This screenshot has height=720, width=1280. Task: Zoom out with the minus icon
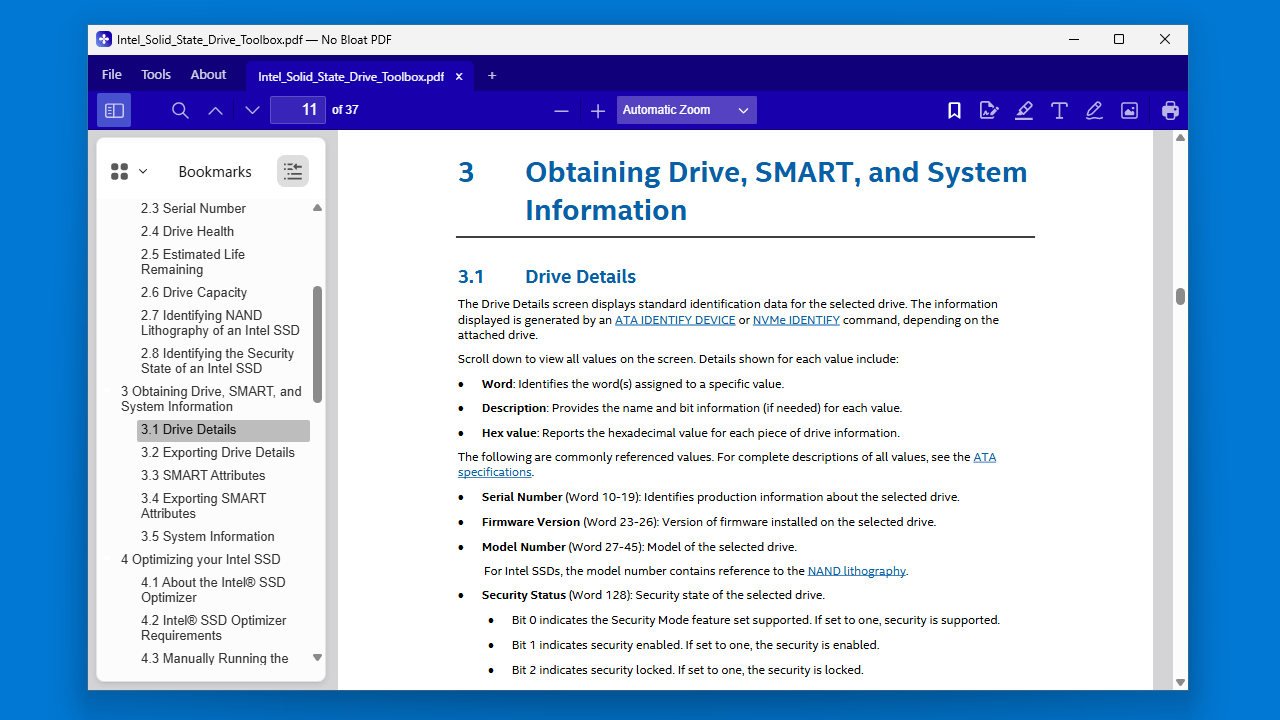click(x=561, y=111)
